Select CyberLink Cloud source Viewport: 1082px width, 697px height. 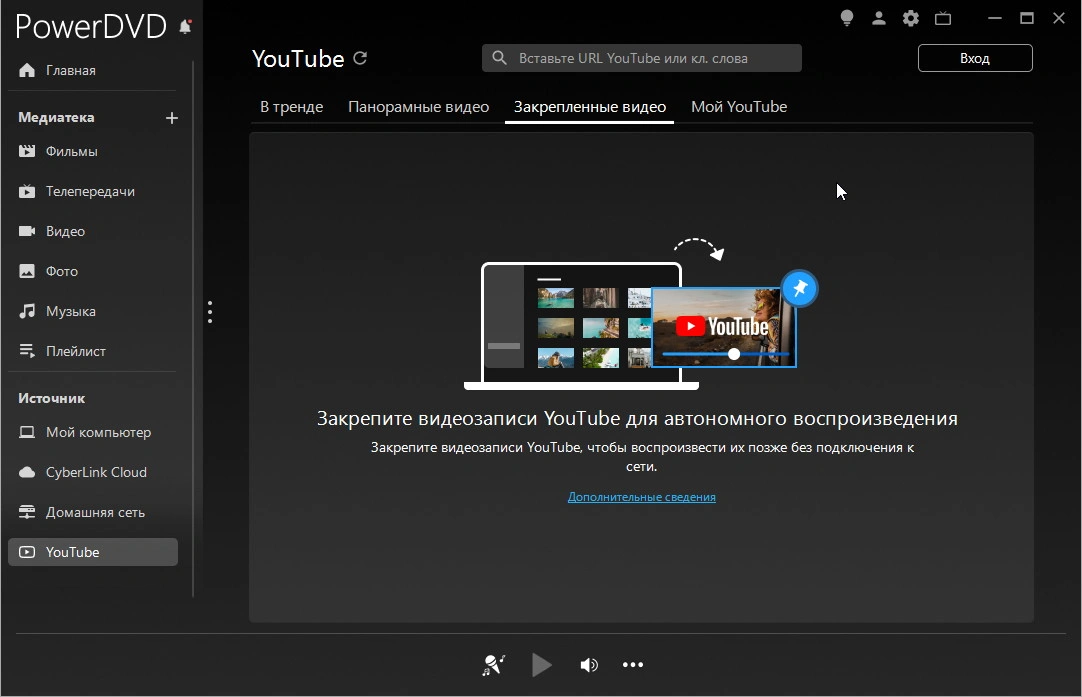[96, 472]
